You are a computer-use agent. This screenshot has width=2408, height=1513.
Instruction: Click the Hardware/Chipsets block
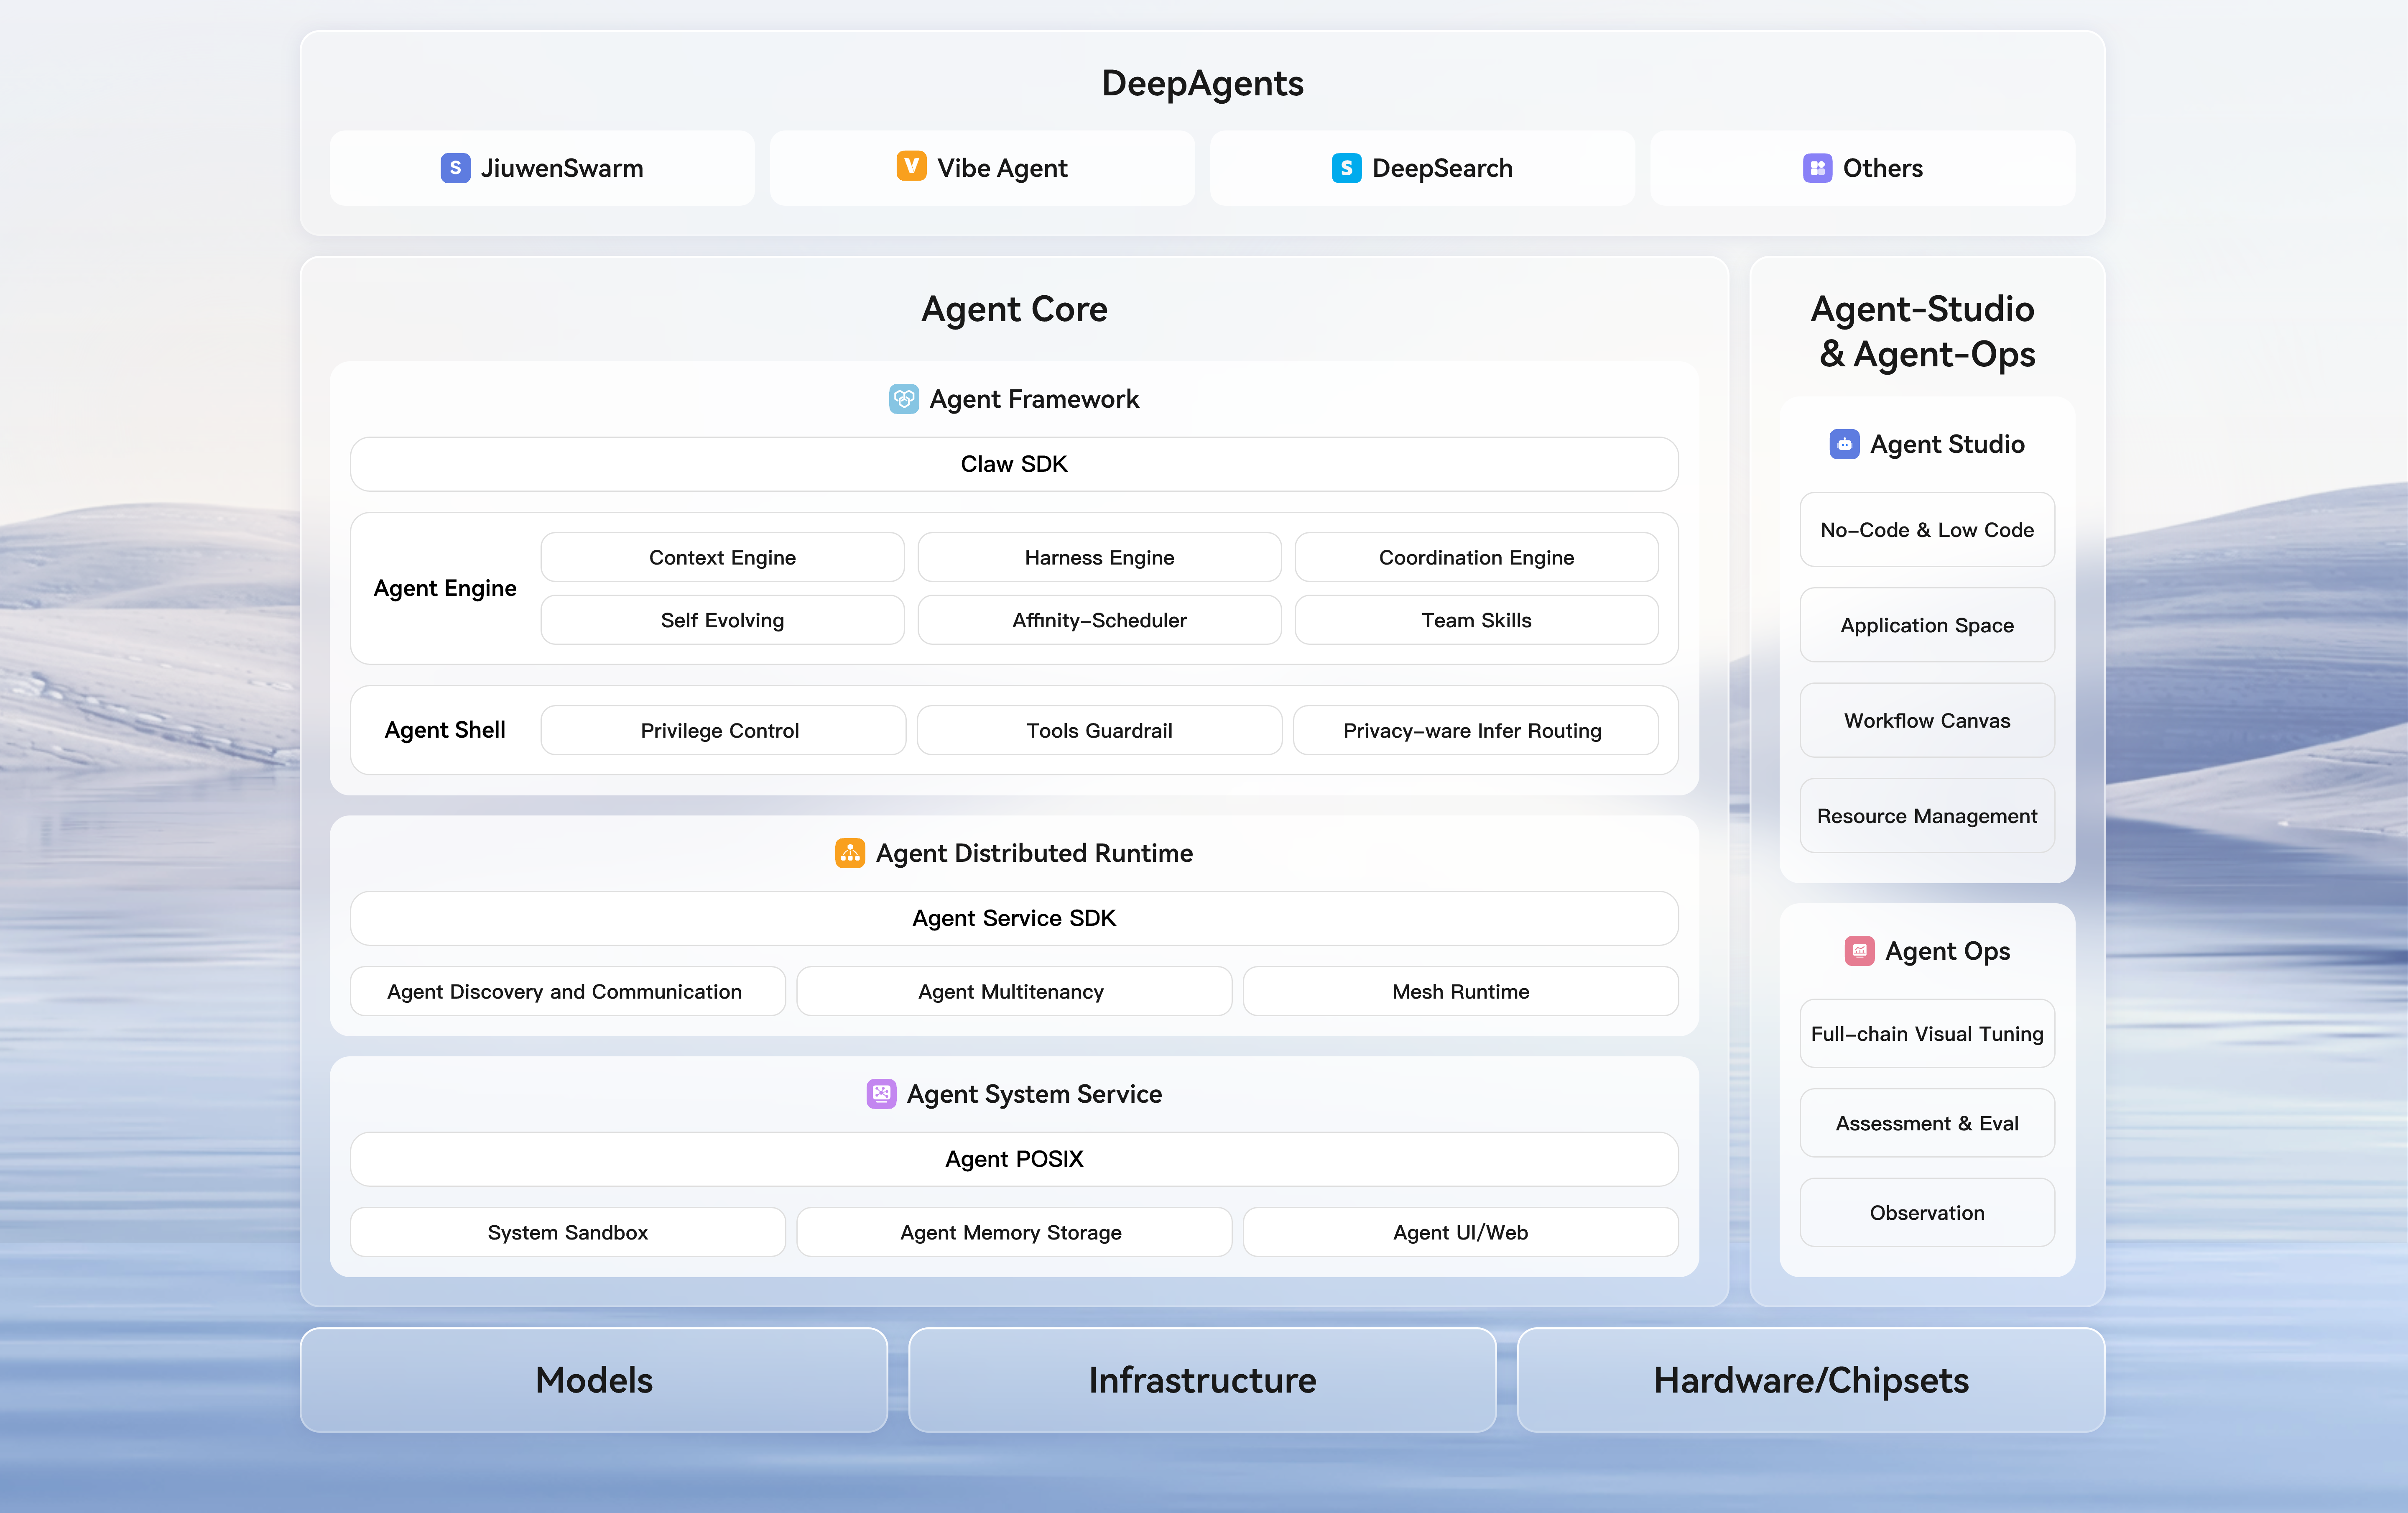tap(1811, 1380)
